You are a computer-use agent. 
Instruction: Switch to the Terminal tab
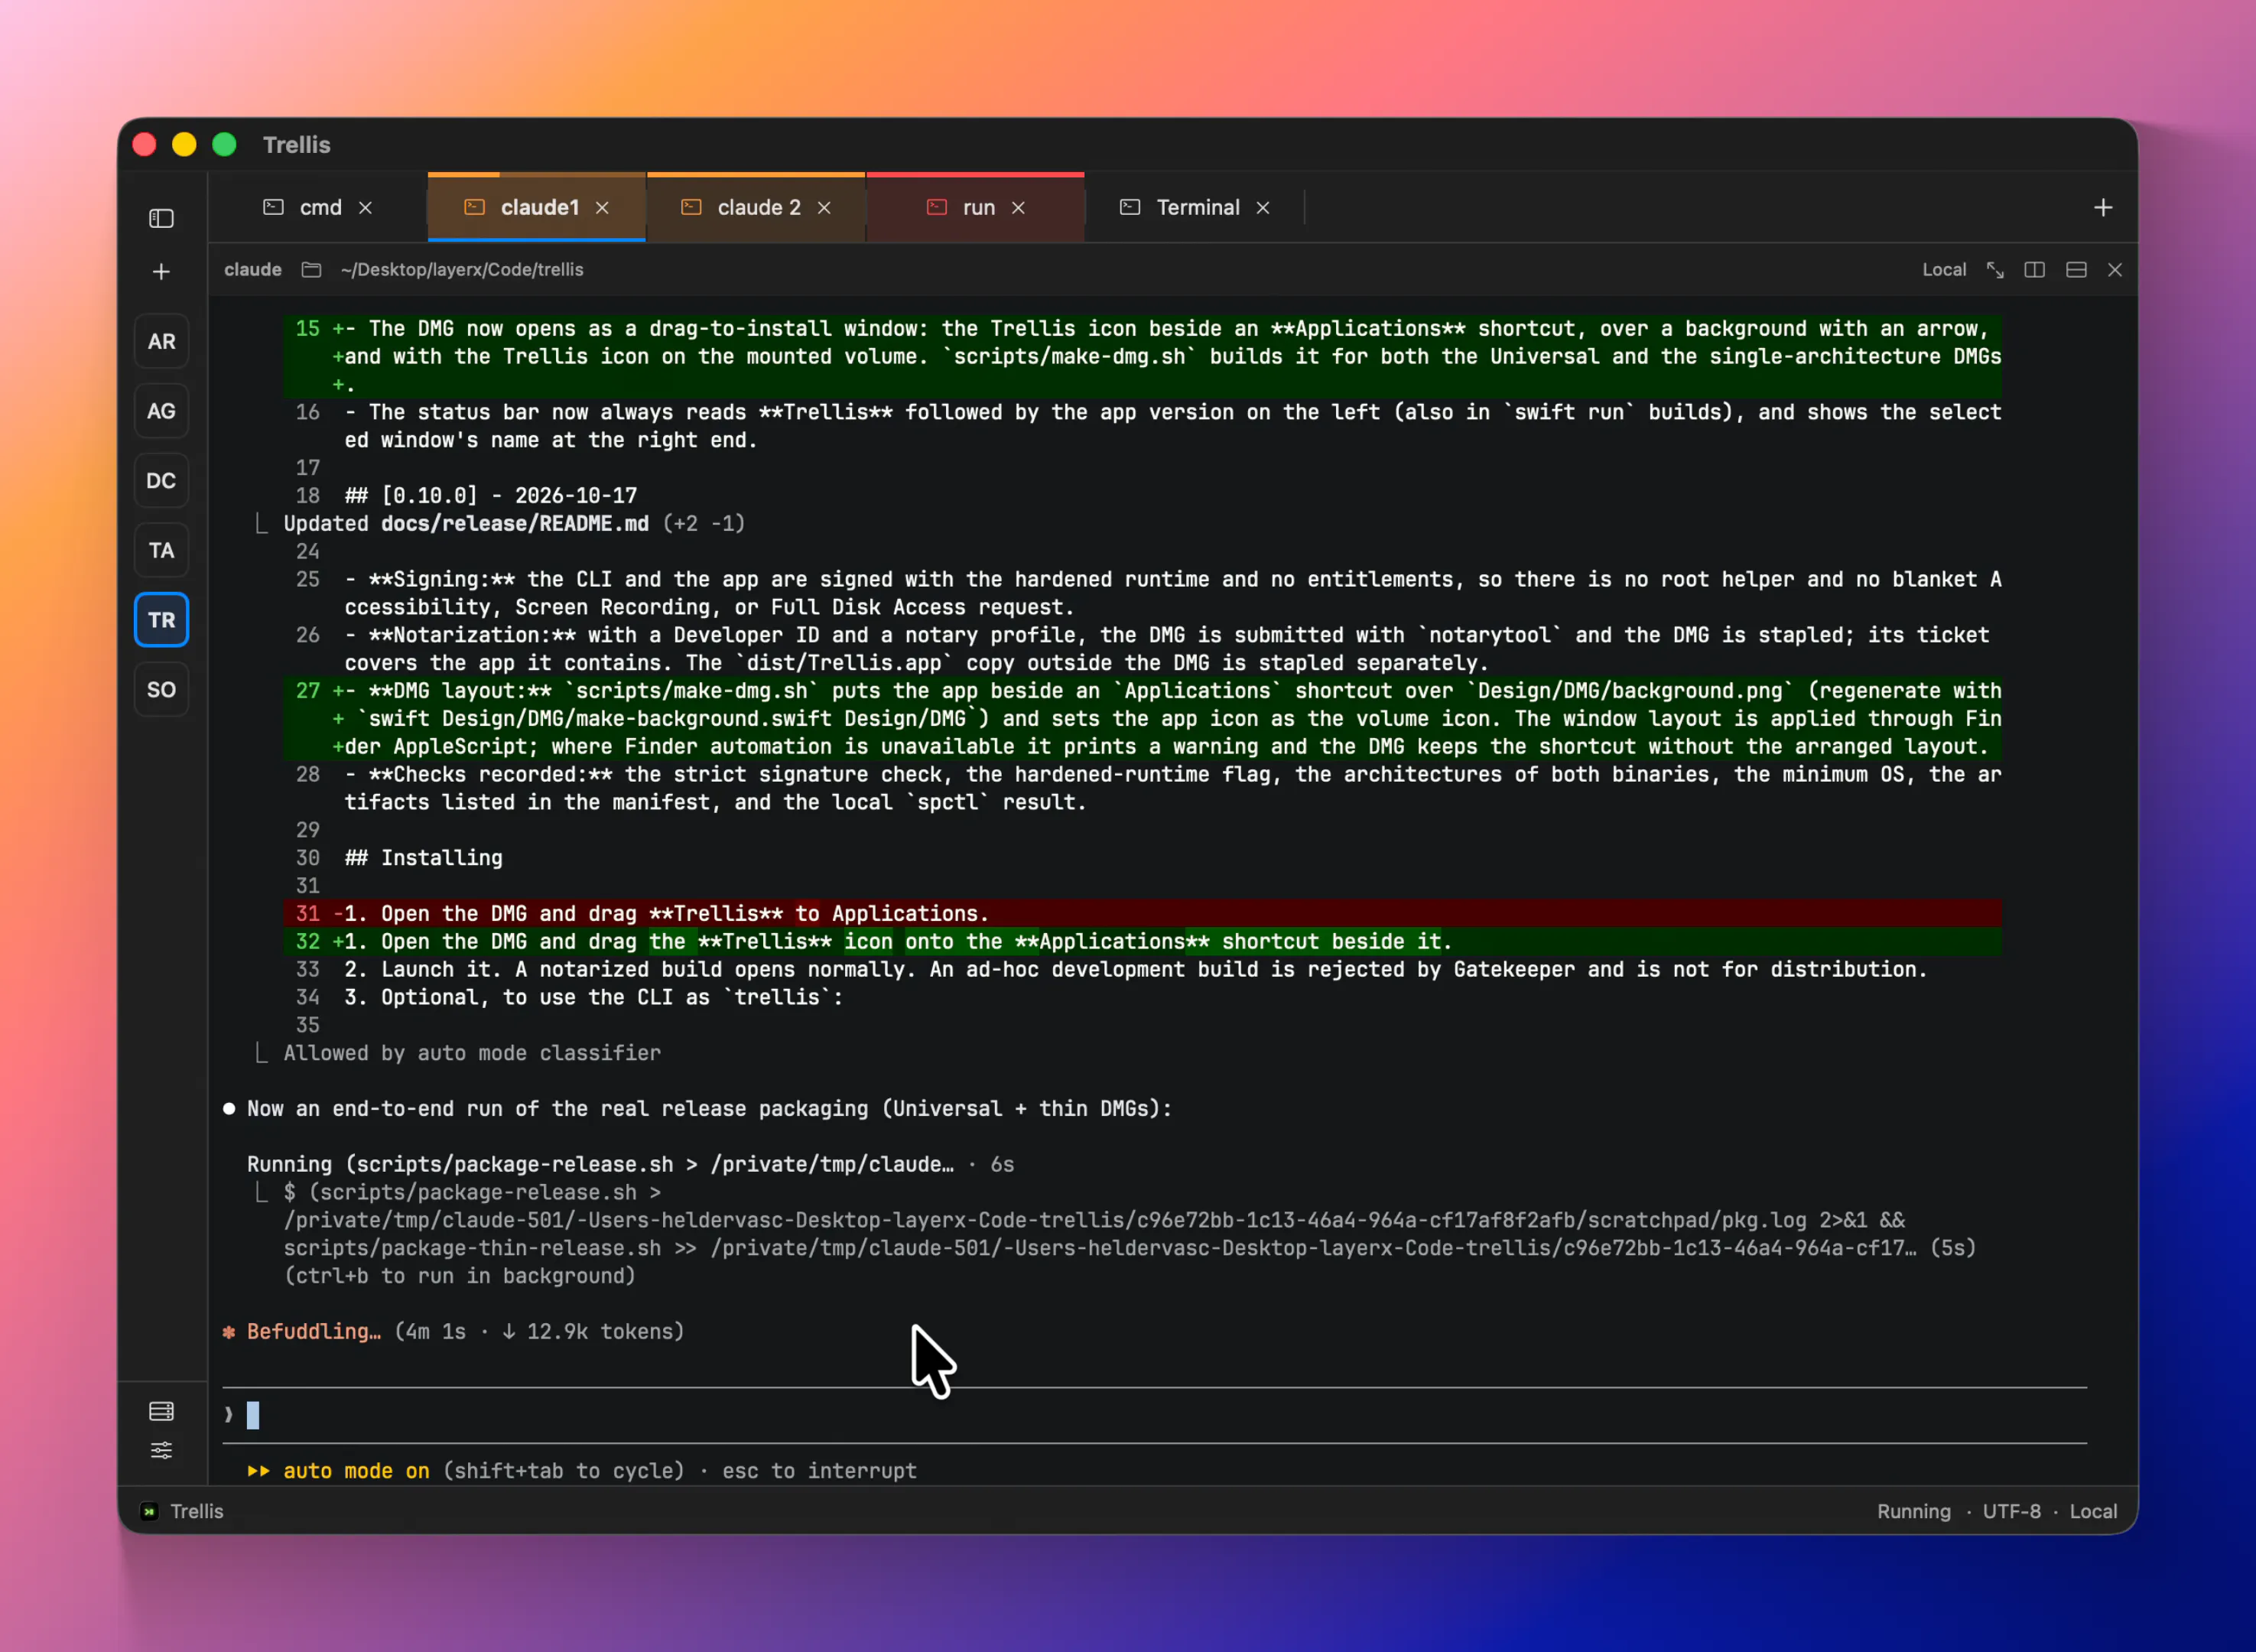1197,207
